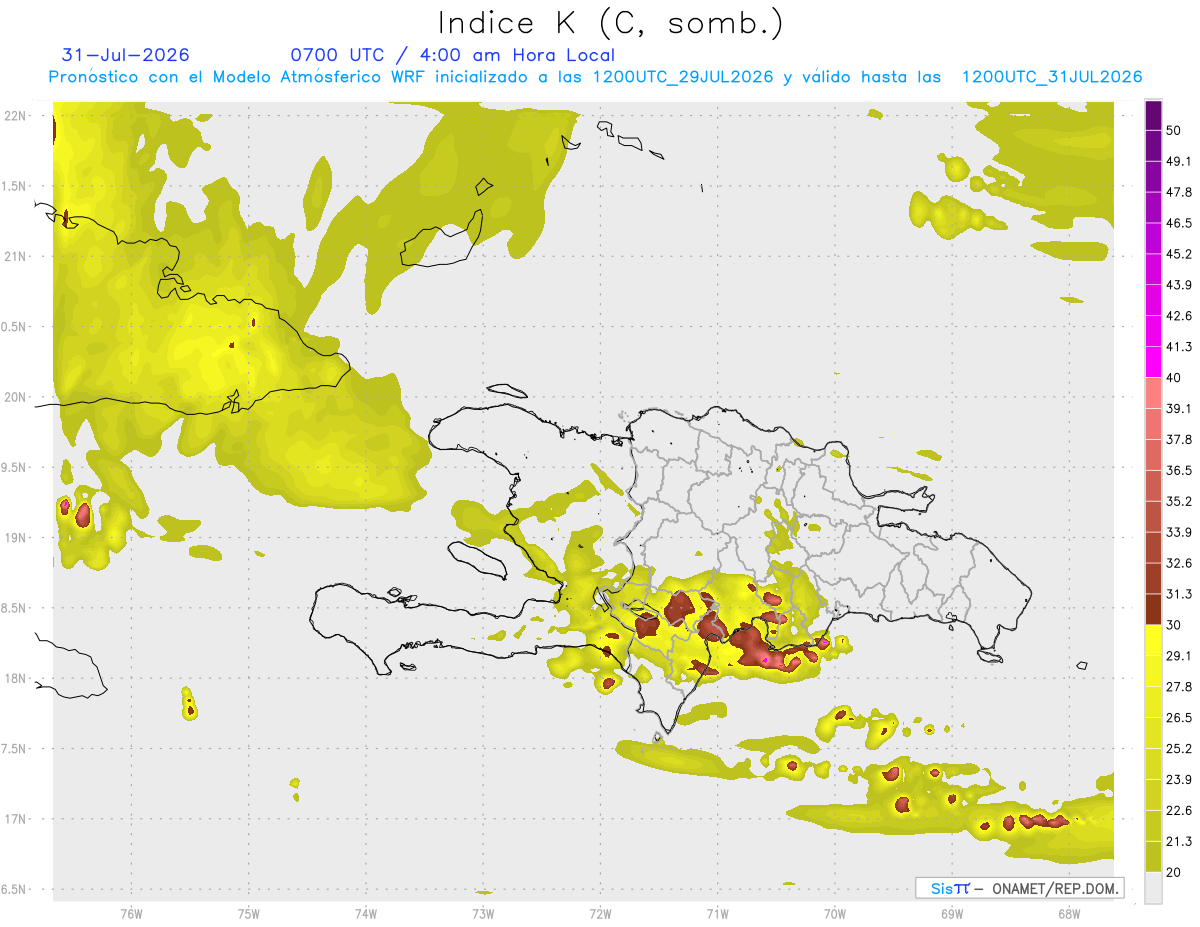Click colorbar value "43.9"
Image resolution: width=1200 pixels, height=927 pixels.
tap(1180, 285)
